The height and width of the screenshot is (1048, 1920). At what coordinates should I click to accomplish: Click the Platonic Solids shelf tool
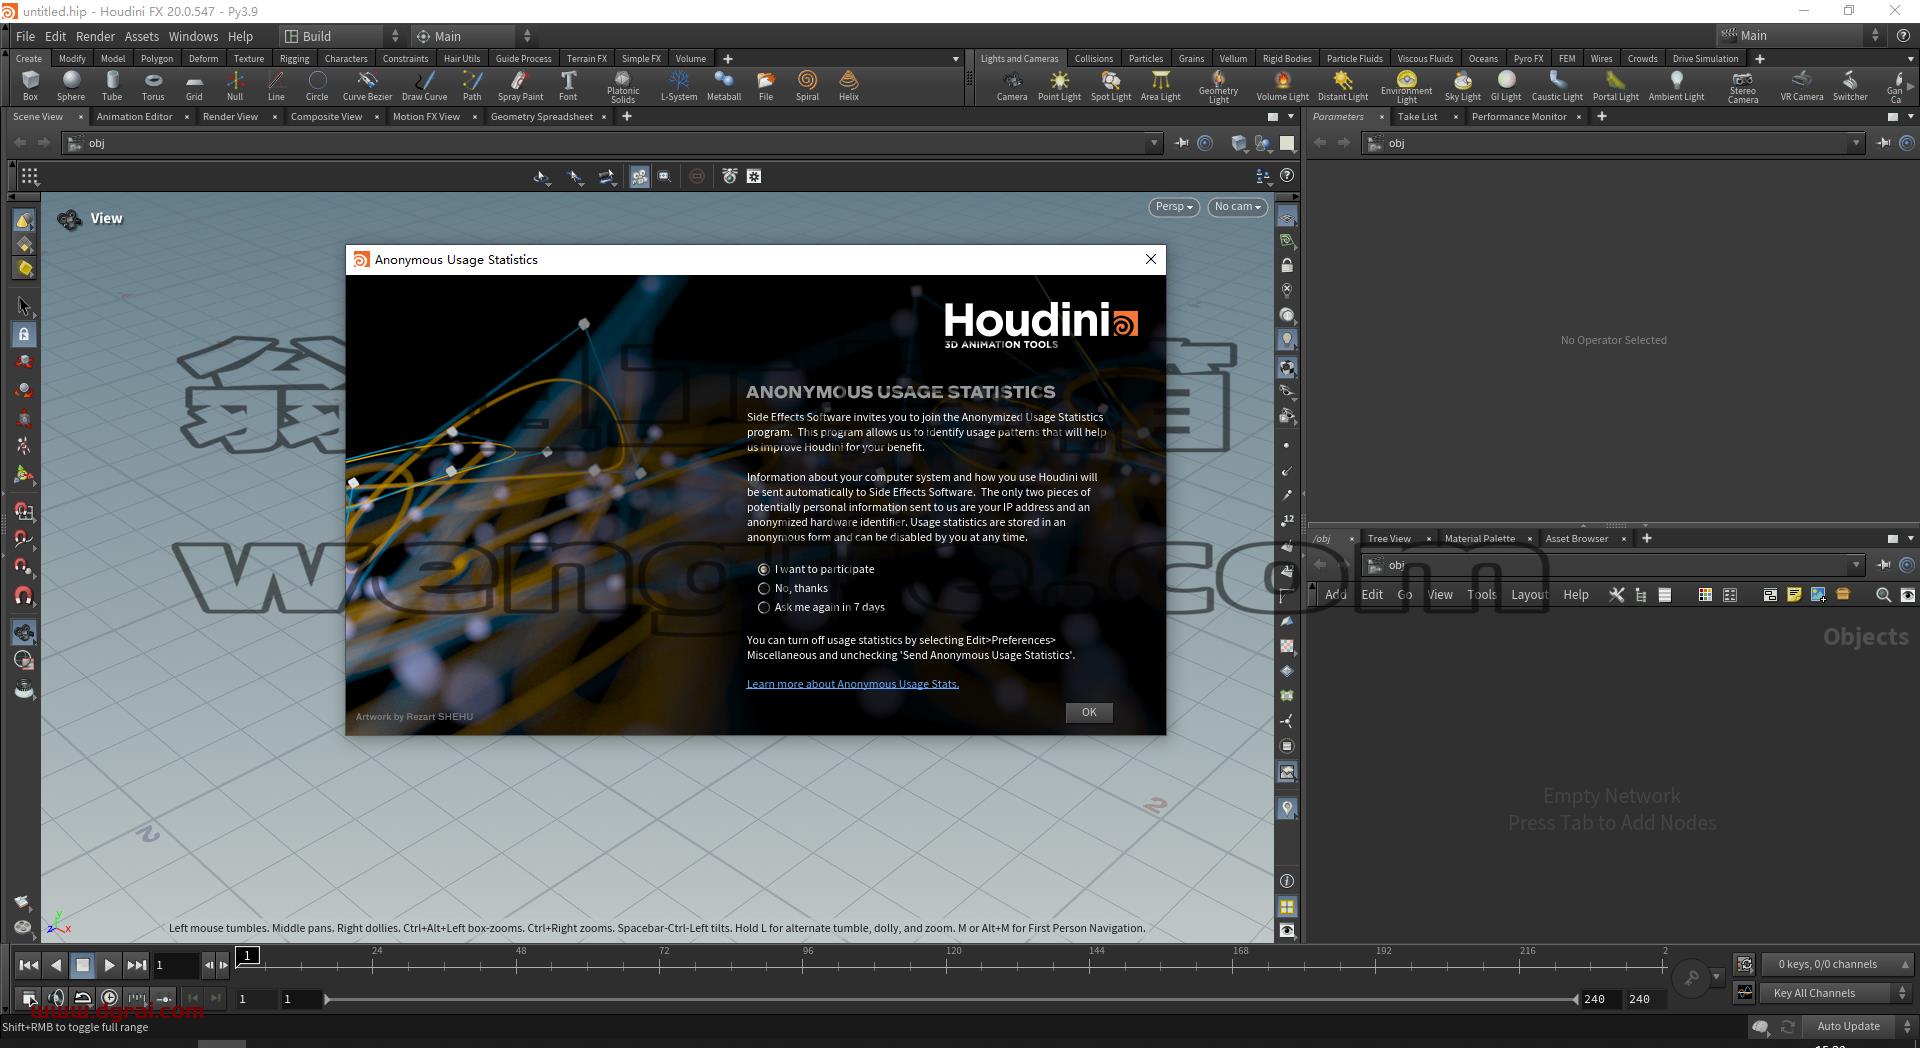(623, 87)
